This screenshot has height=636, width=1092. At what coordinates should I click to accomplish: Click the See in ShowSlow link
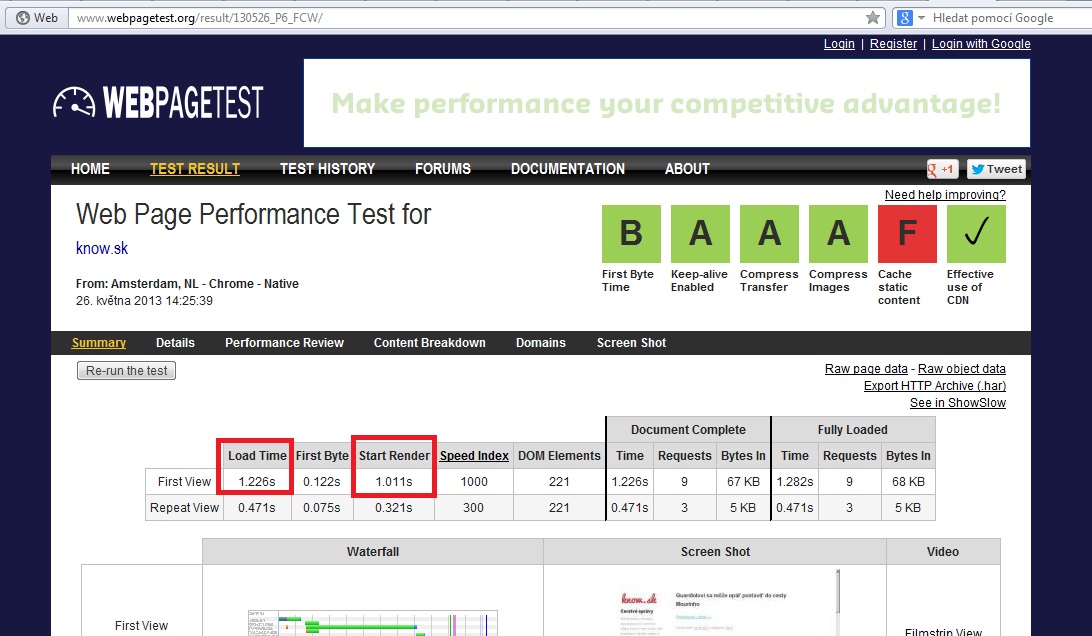958,403
